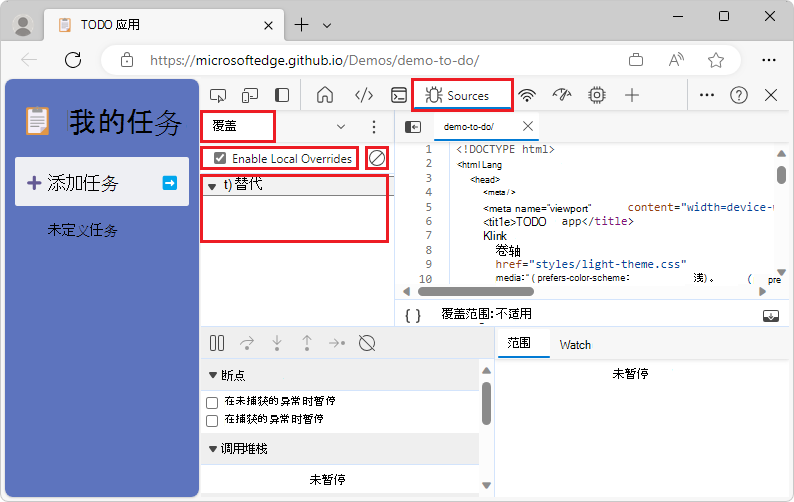Open the Performance tool icon
The image size is (794, 502).
pyautogui.click(x=562, y=95)
